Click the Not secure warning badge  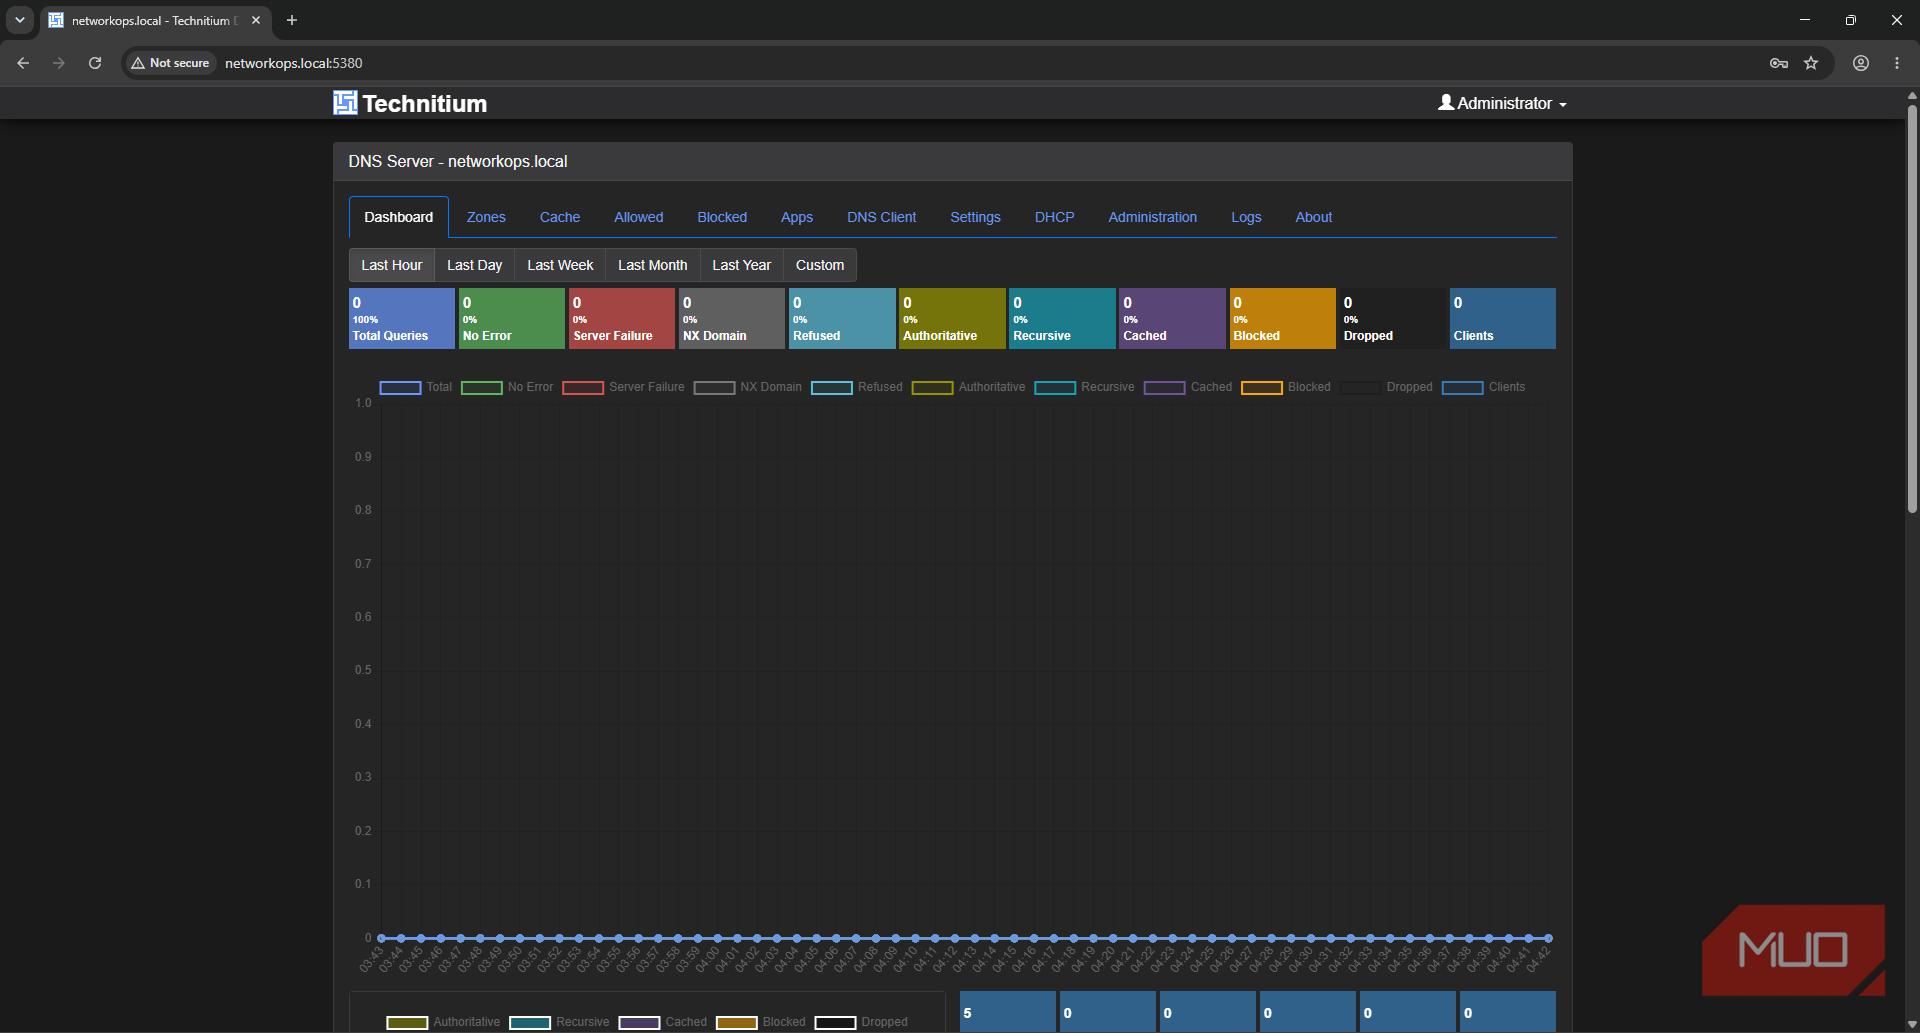point(170,63)
